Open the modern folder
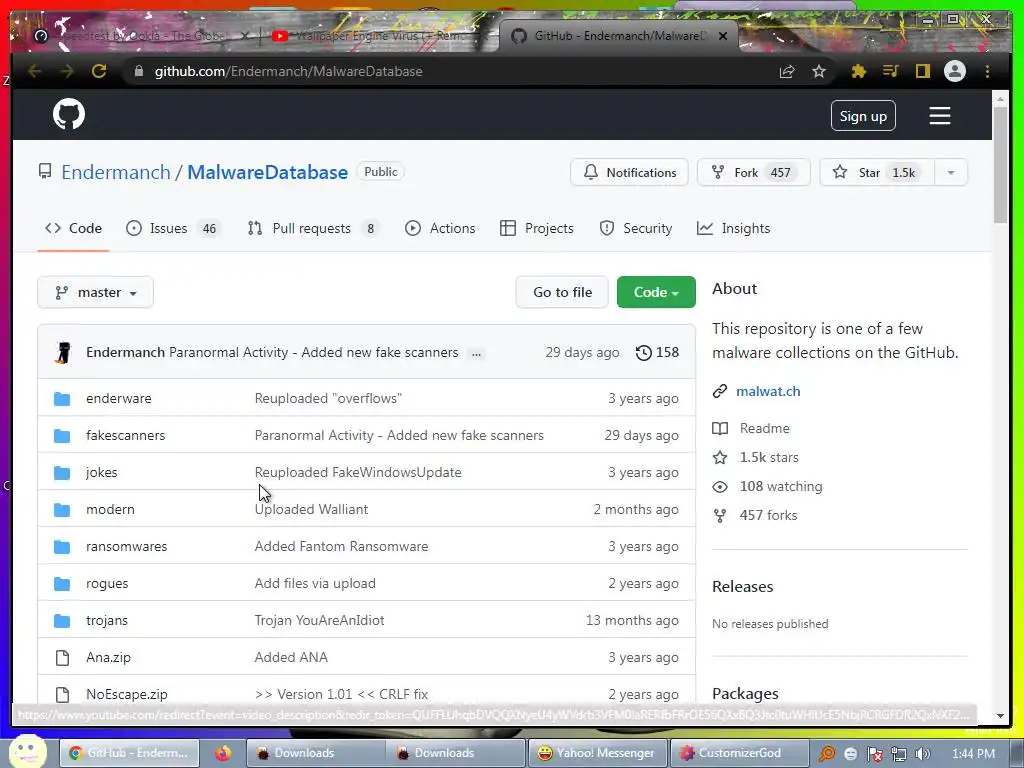The height and width of the screenshot is (768, 1024). [x=110, y=509]
